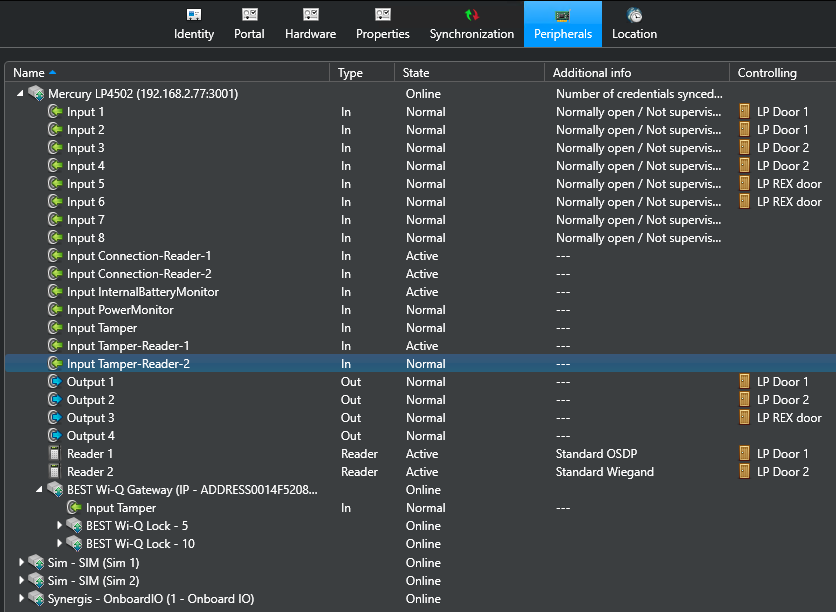Collapse the Mercury LP4502 tree node

[x=21, y=93]
